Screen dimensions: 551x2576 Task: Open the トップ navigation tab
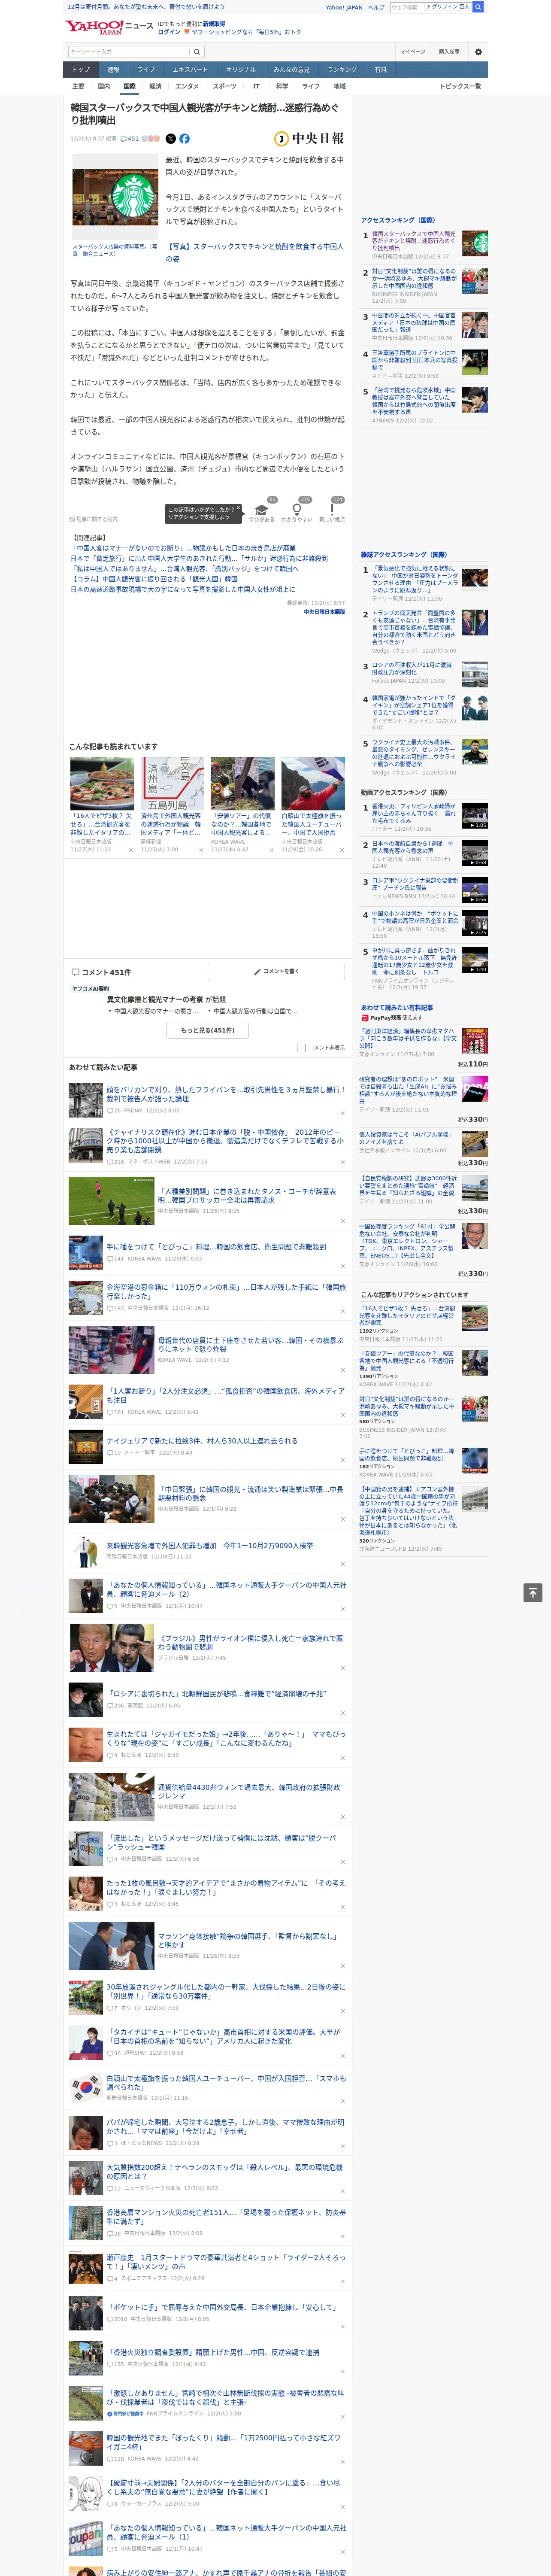click(81, 70)
